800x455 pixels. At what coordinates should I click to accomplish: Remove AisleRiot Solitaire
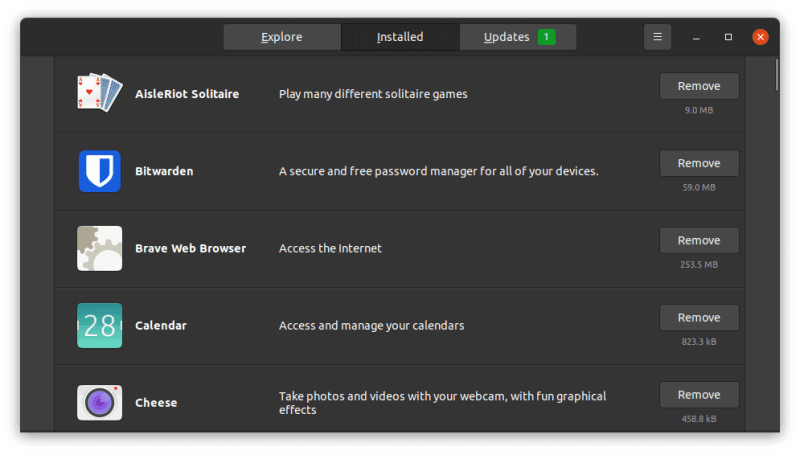coord(699,86)
